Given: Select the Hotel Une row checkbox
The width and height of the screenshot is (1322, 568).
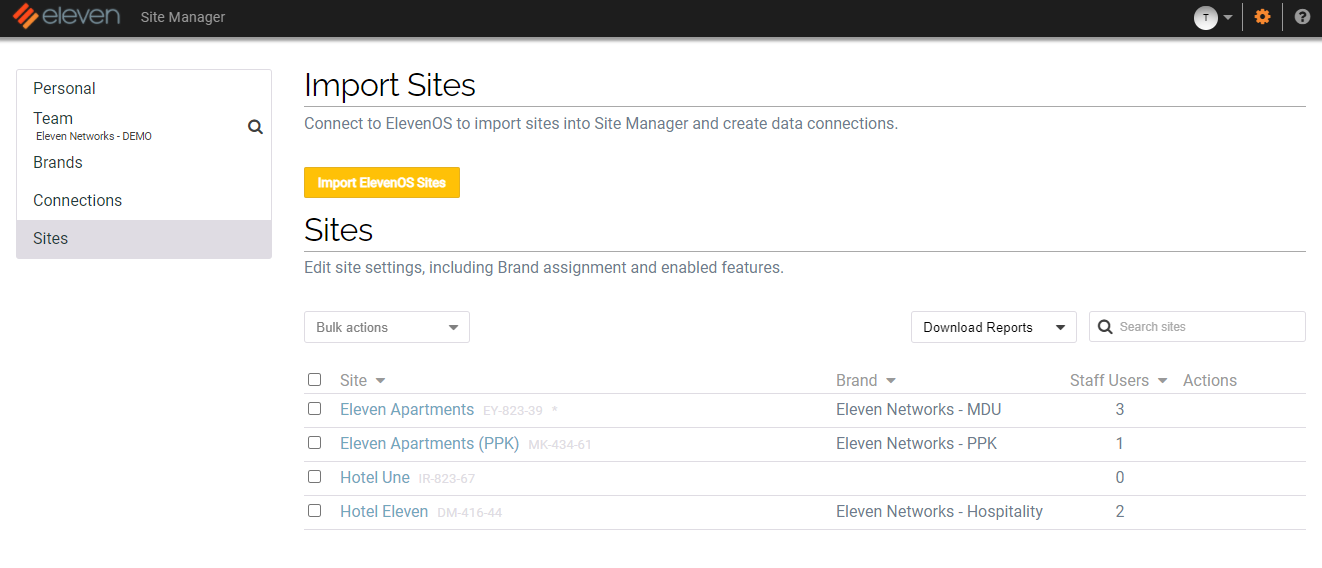Looking at the screenshot, I should click(314, 477).
